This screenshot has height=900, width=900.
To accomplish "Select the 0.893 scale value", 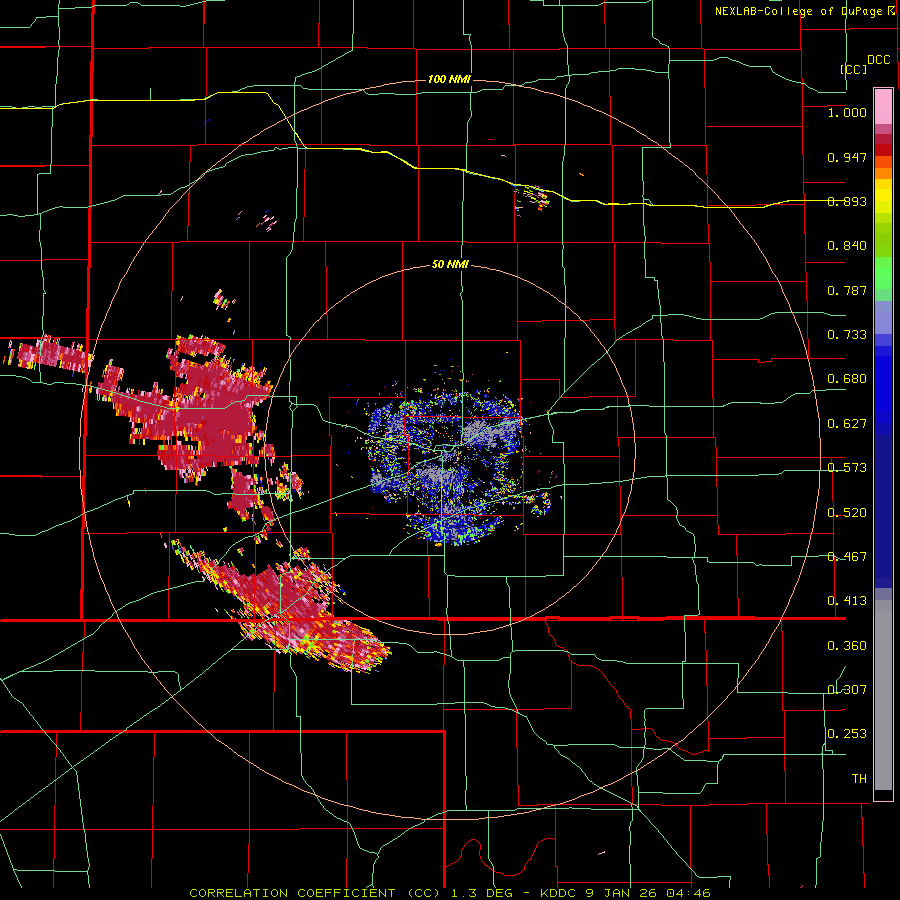I will click(847, 201).
